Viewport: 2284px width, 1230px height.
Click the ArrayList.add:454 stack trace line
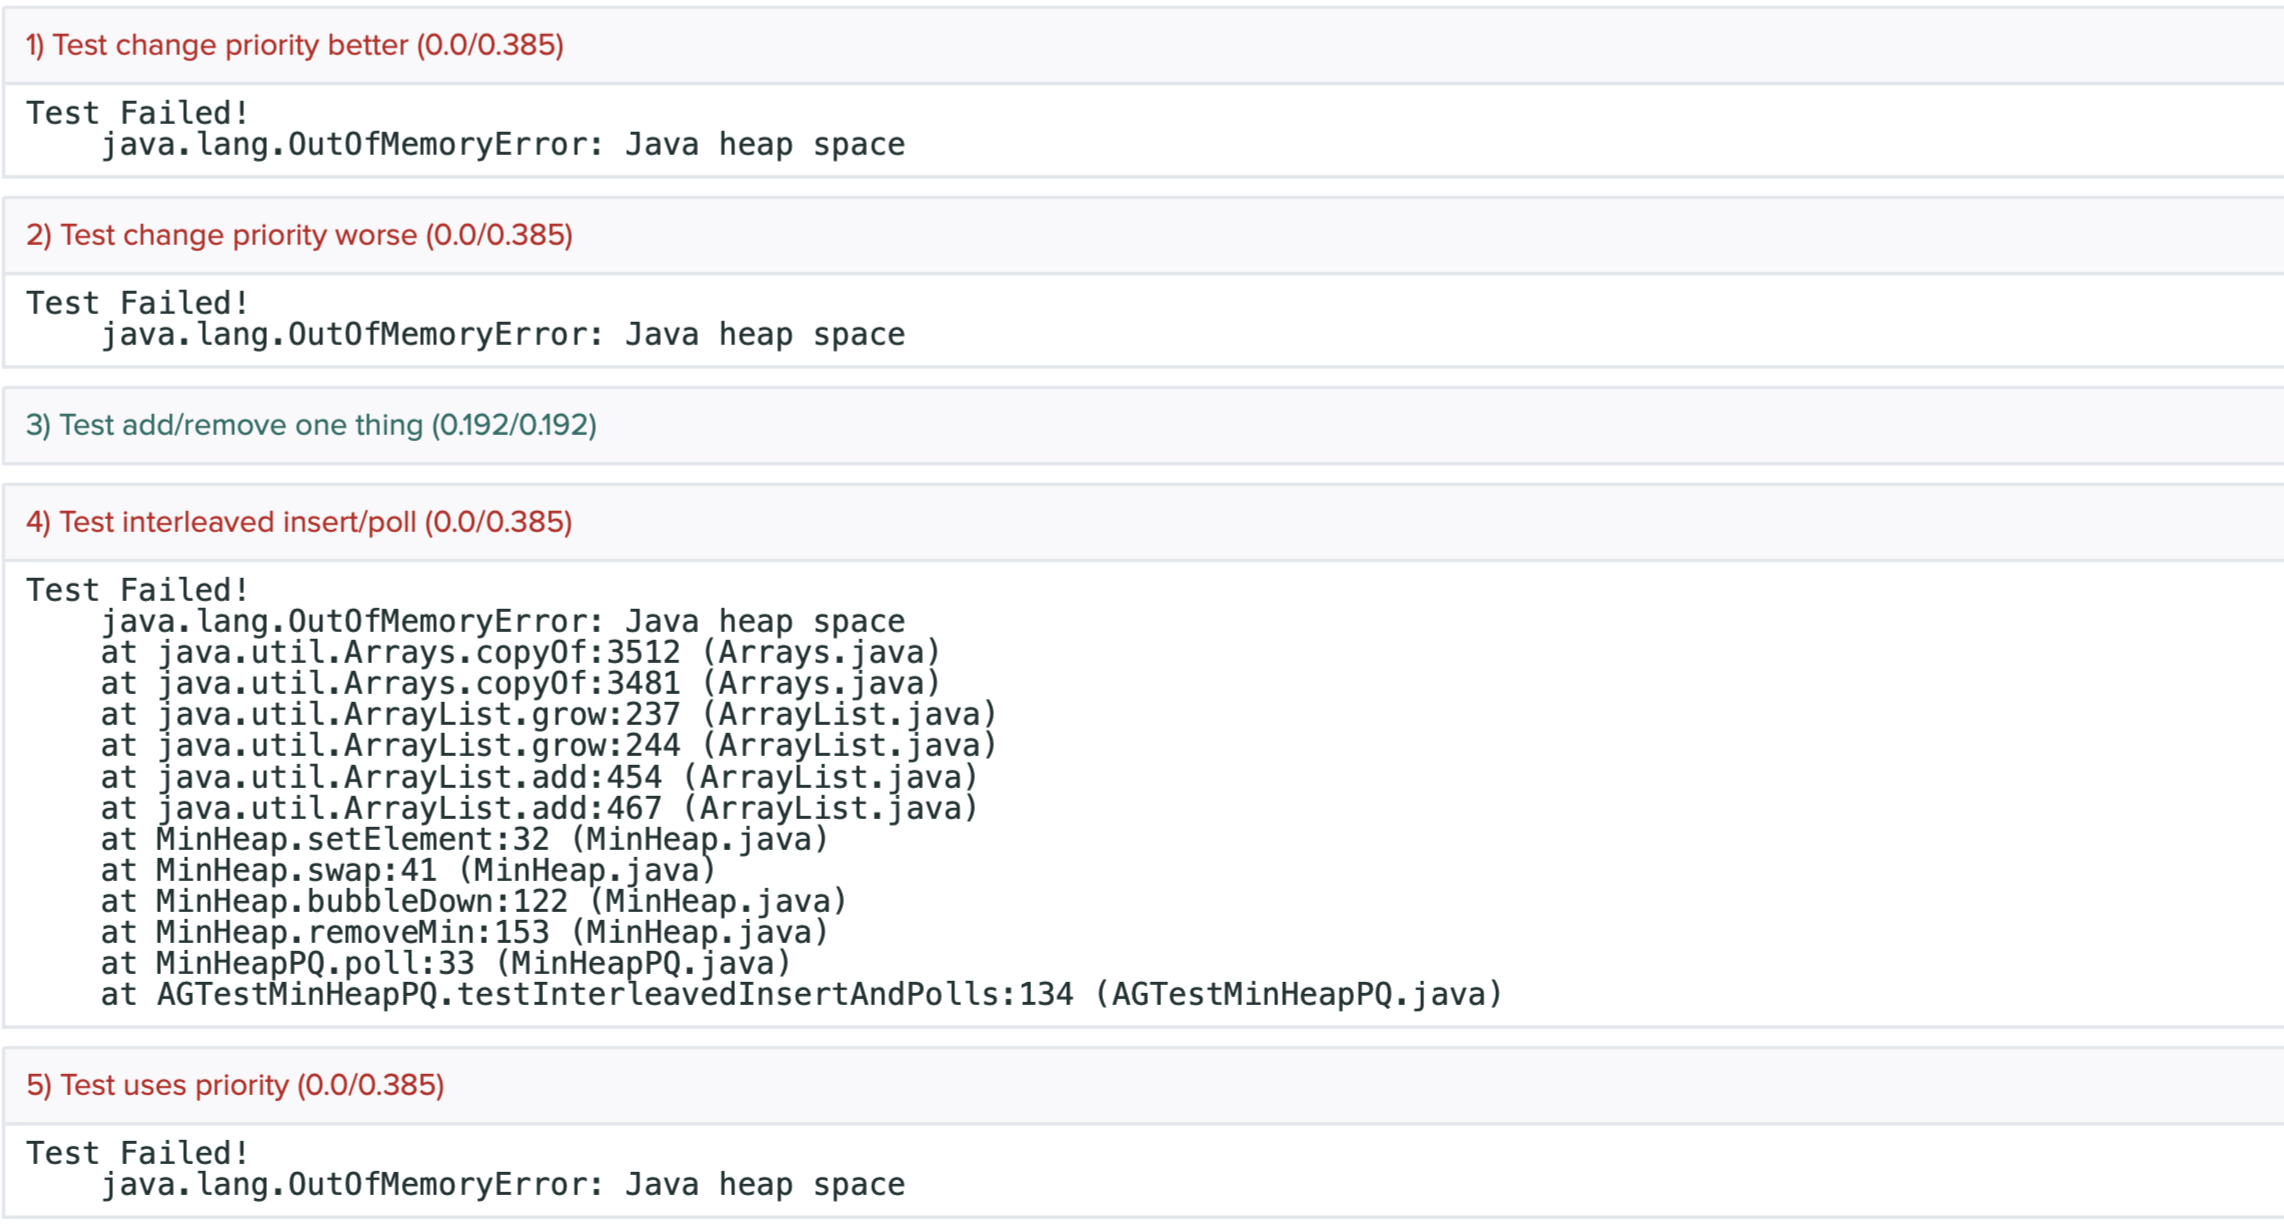click(x=538, y=777)
